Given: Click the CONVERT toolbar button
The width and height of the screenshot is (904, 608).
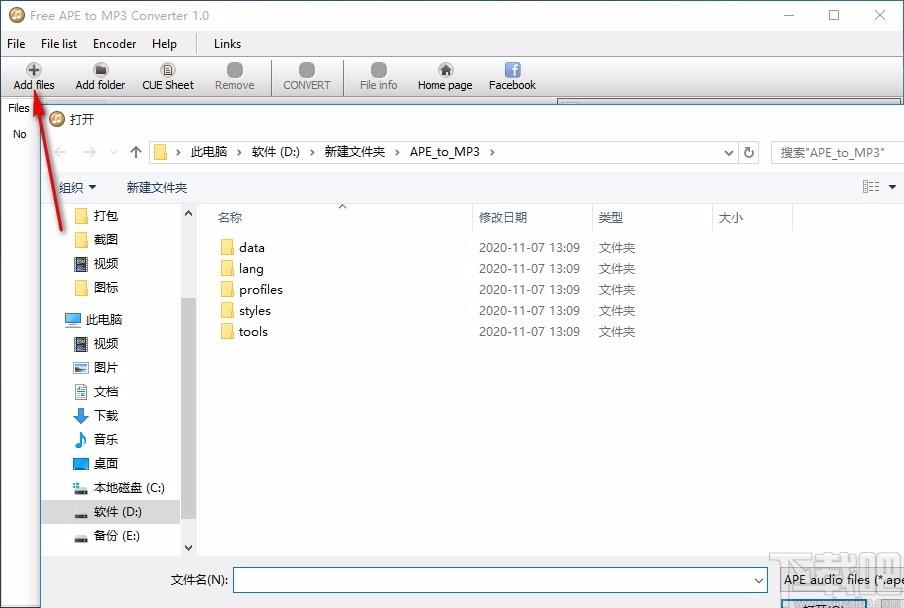Looking at the screenshot, I should 307,77.
